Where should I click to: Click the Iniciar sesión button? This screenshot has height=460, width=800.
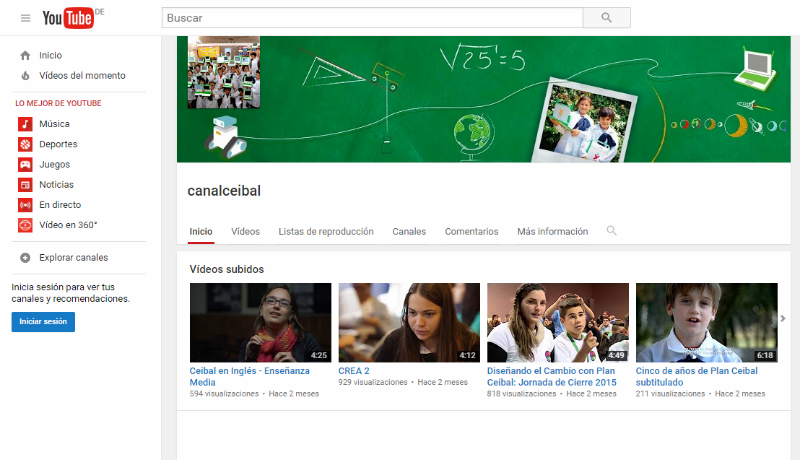click(x=43, y=322)
